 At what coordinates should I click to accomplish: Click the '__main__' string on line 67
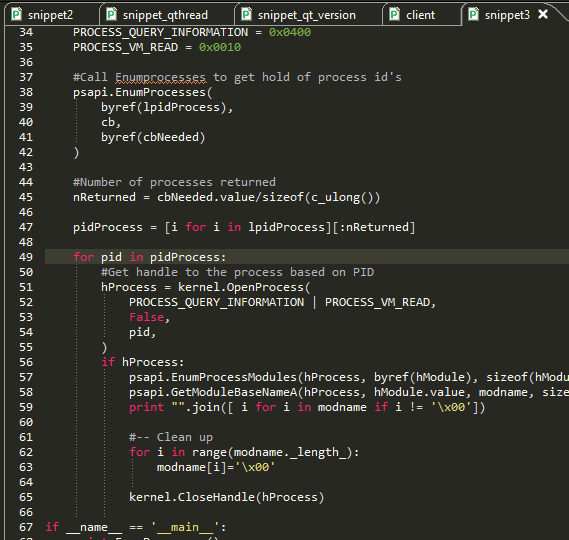pos(185,527)
